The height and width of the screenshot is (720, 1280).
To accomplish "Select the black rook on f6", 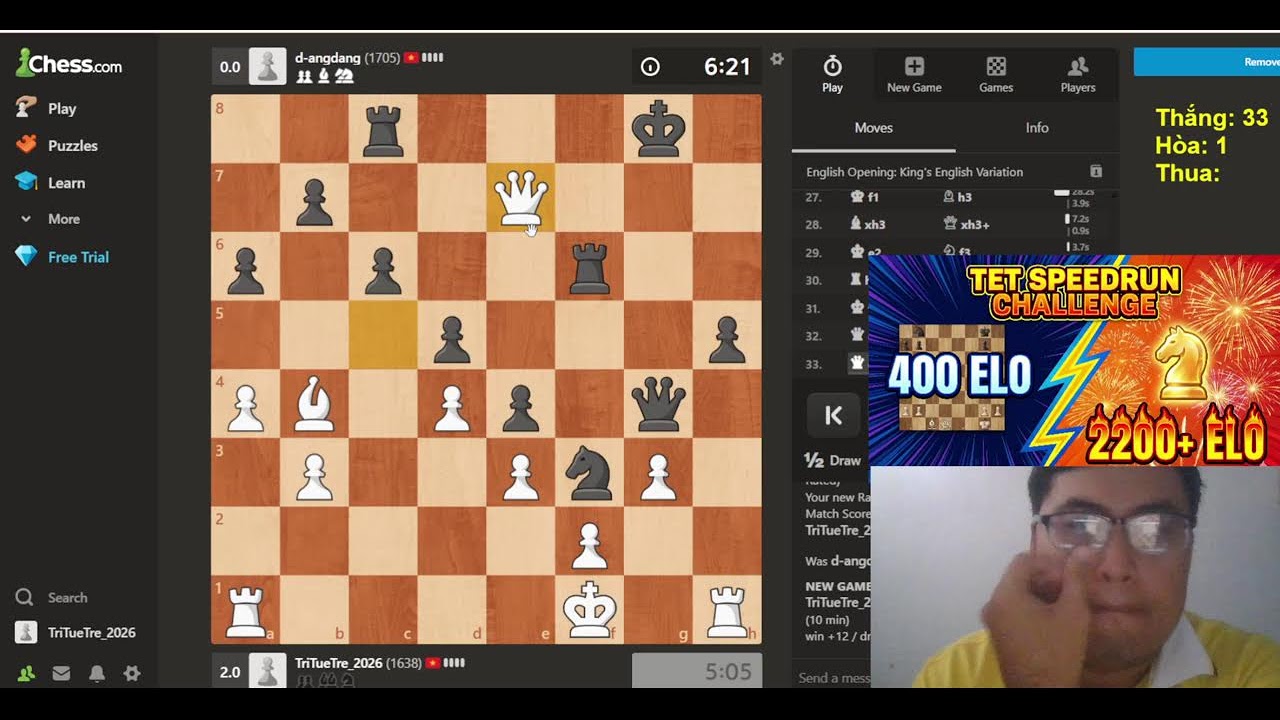I will [x=590, y=266].
